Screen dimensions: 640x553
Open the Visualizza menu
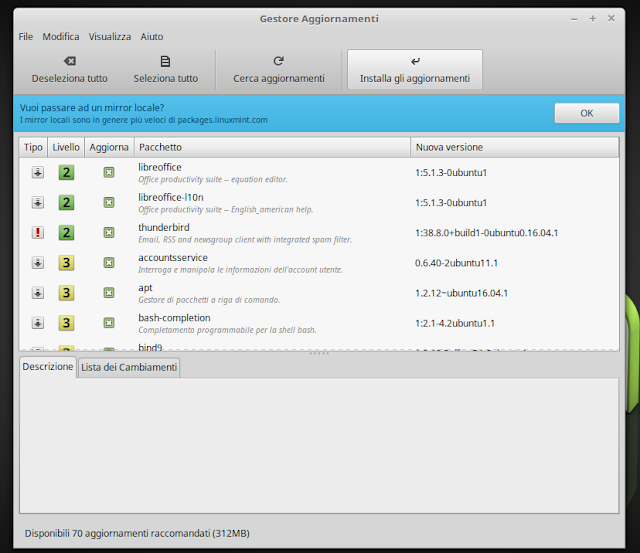point(110,37)
